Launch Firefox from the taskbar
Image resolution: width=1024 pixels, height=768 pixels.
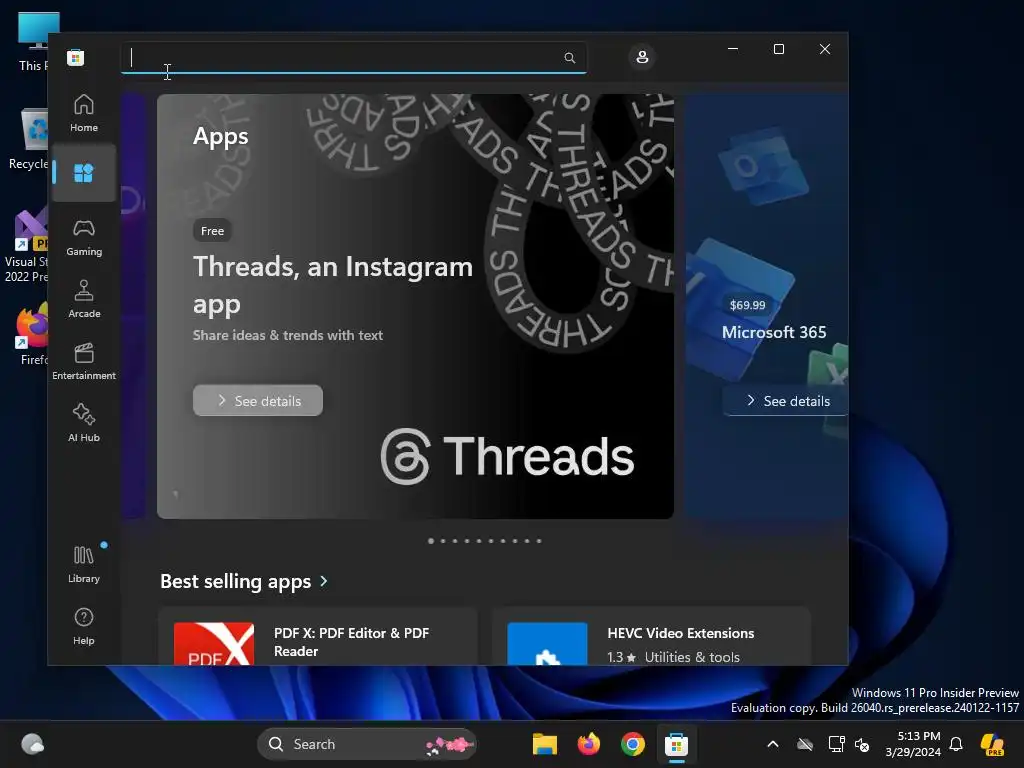pyautogui.click(x=588, y=744)
